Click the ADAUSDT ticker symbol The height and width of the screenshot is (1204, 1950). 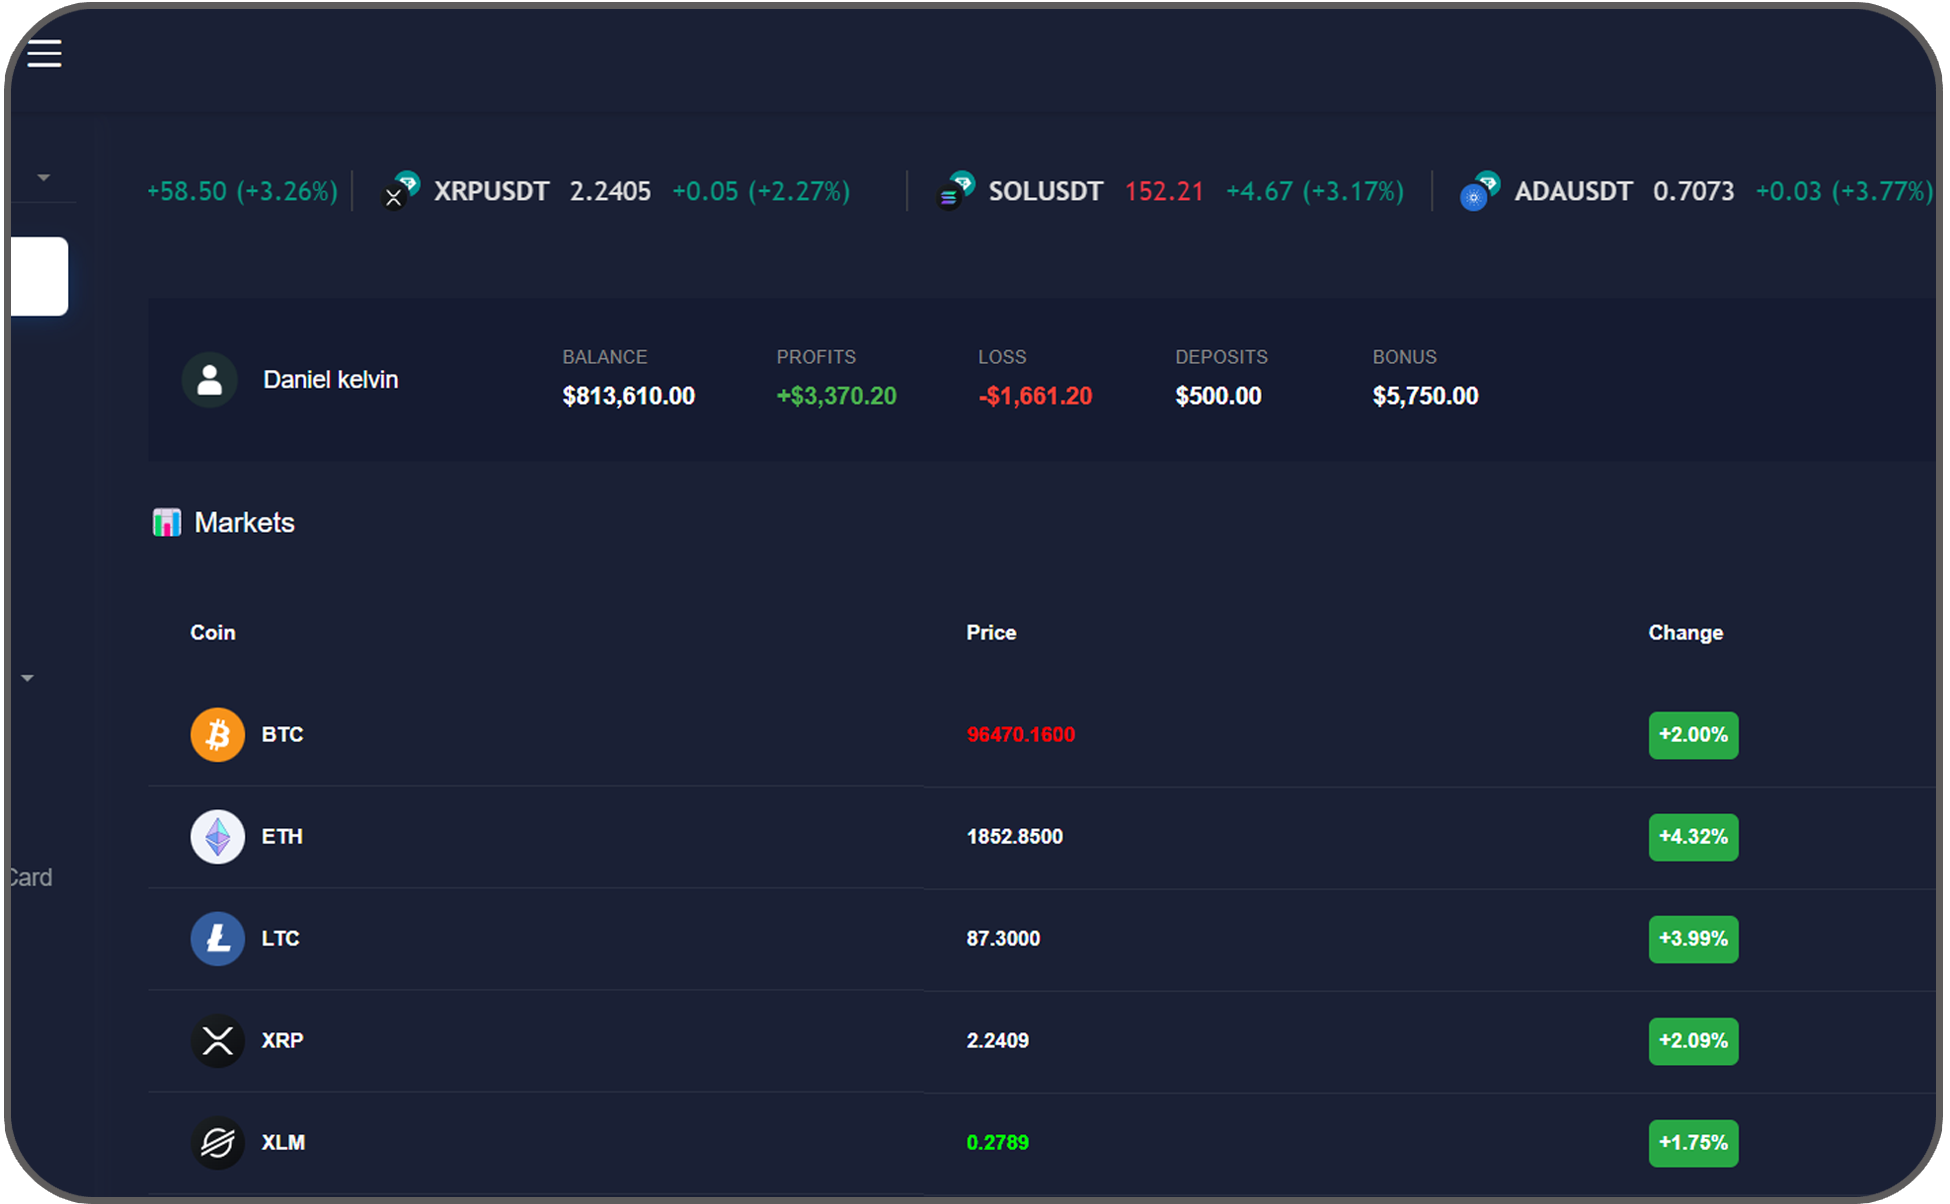pyautogui.click(x=1573, y=191)
